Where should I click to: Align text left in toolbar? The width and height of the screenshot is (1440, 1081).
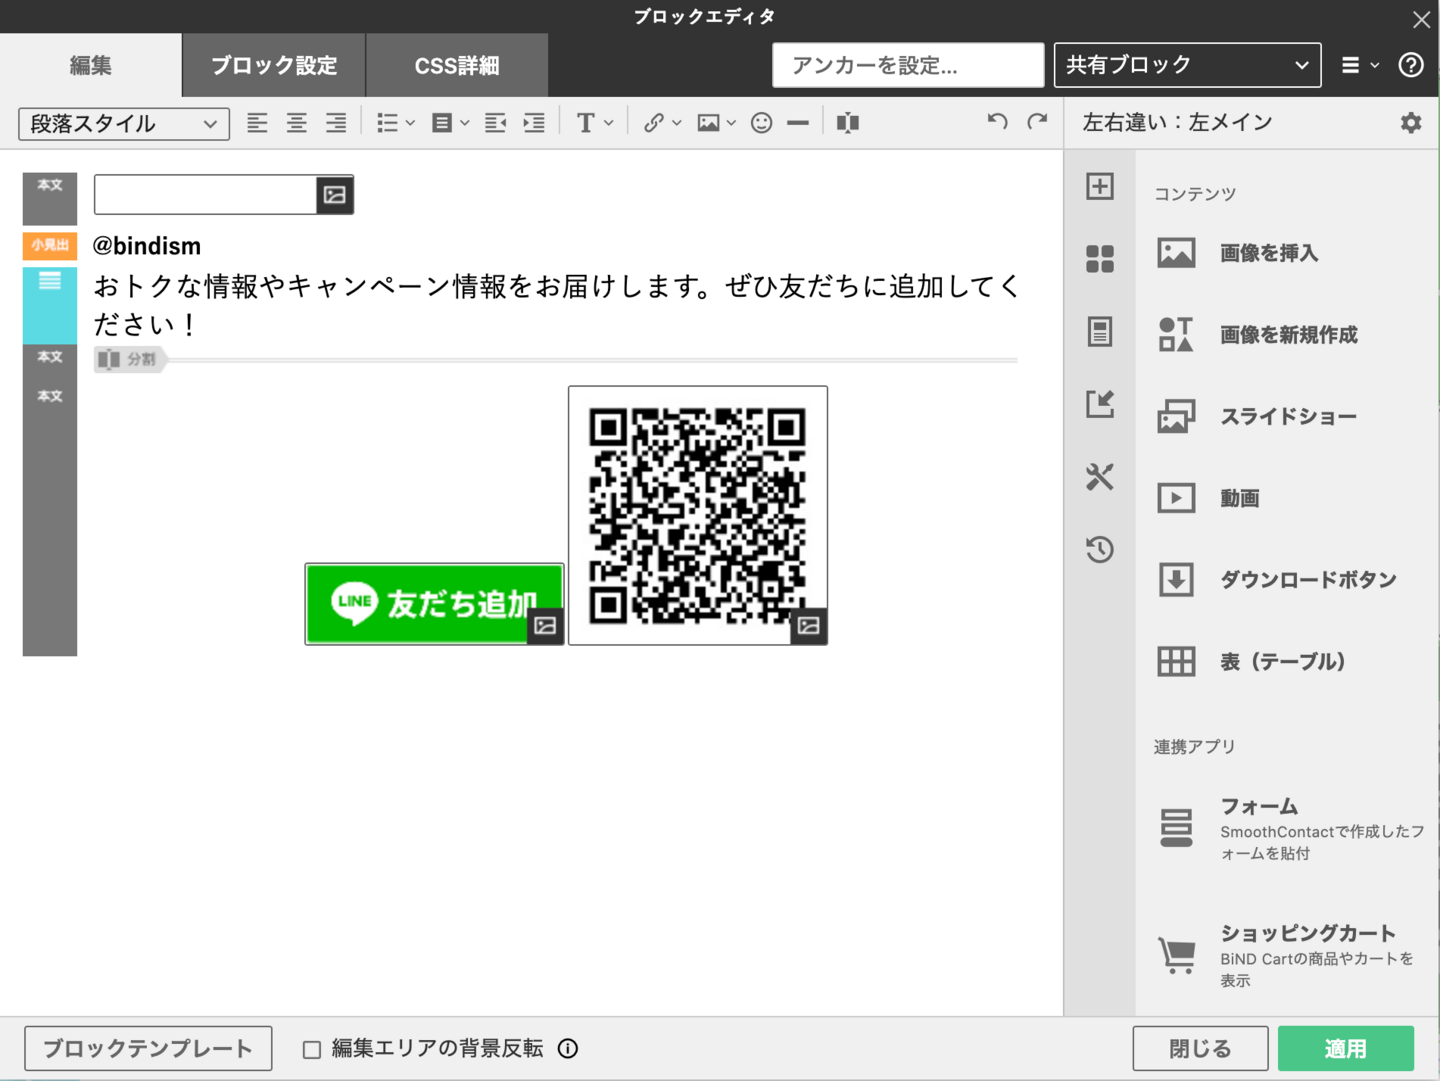[x=257, y=123]
